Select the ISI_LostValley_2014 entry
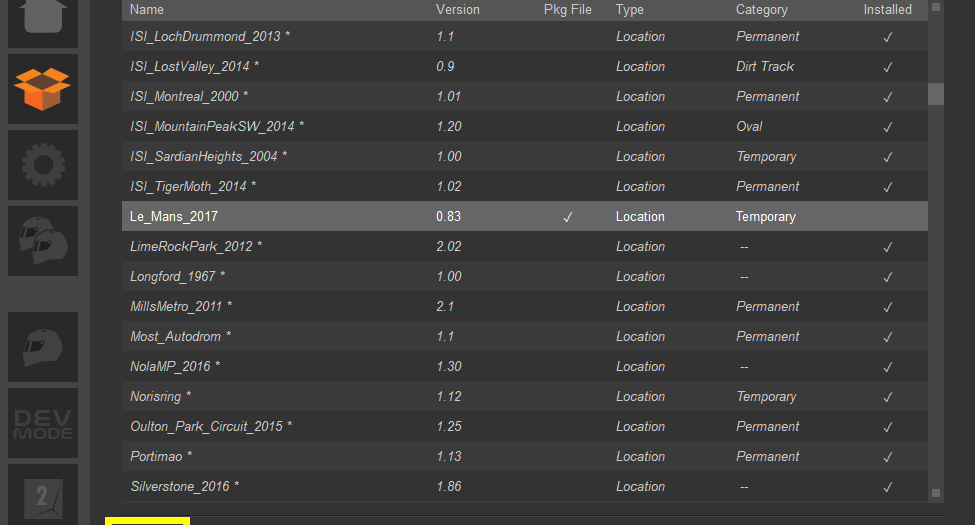The image size is (975, 525). 525,66
